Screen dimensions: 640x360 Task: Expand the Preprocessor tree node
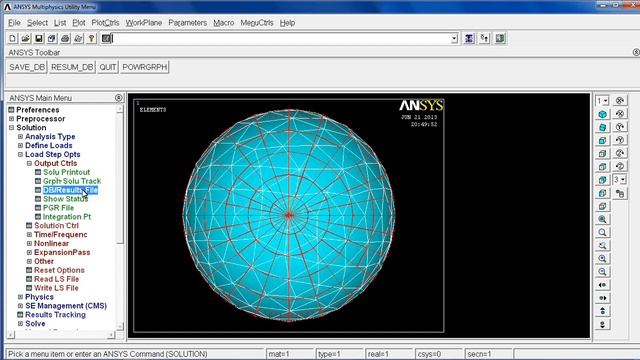(11, 119)
